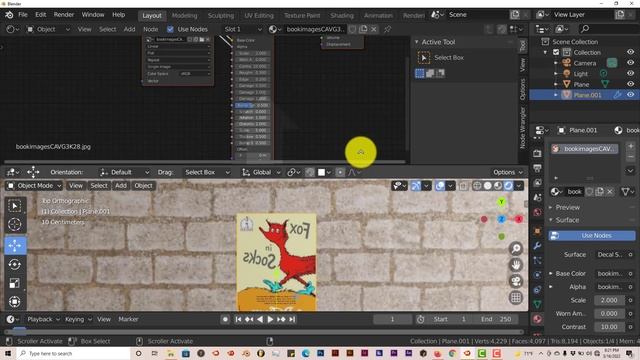
Task: Hide the Camera with its eye icon
Action: 630,63
